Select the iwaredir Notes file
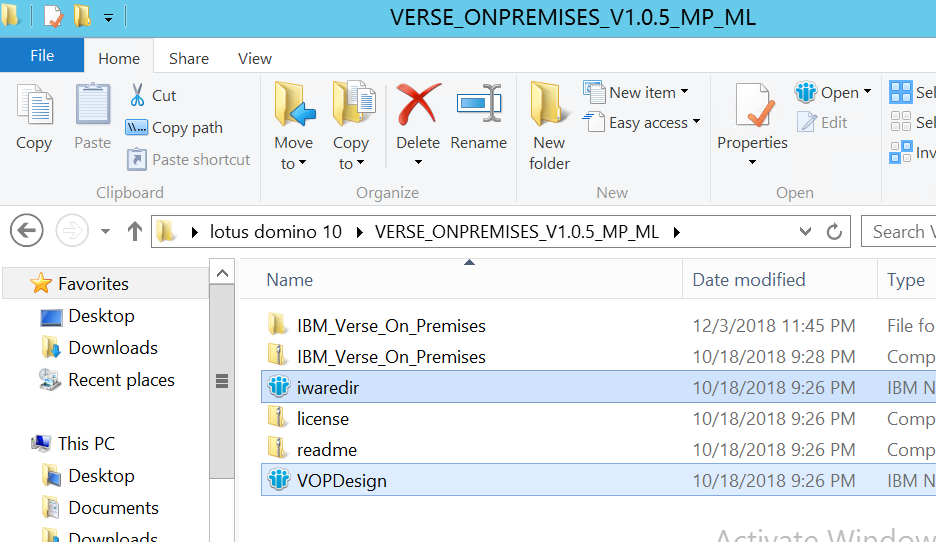The height and width of the screenshot is (542, 936). pyautogui.click(x=599, y=387)
